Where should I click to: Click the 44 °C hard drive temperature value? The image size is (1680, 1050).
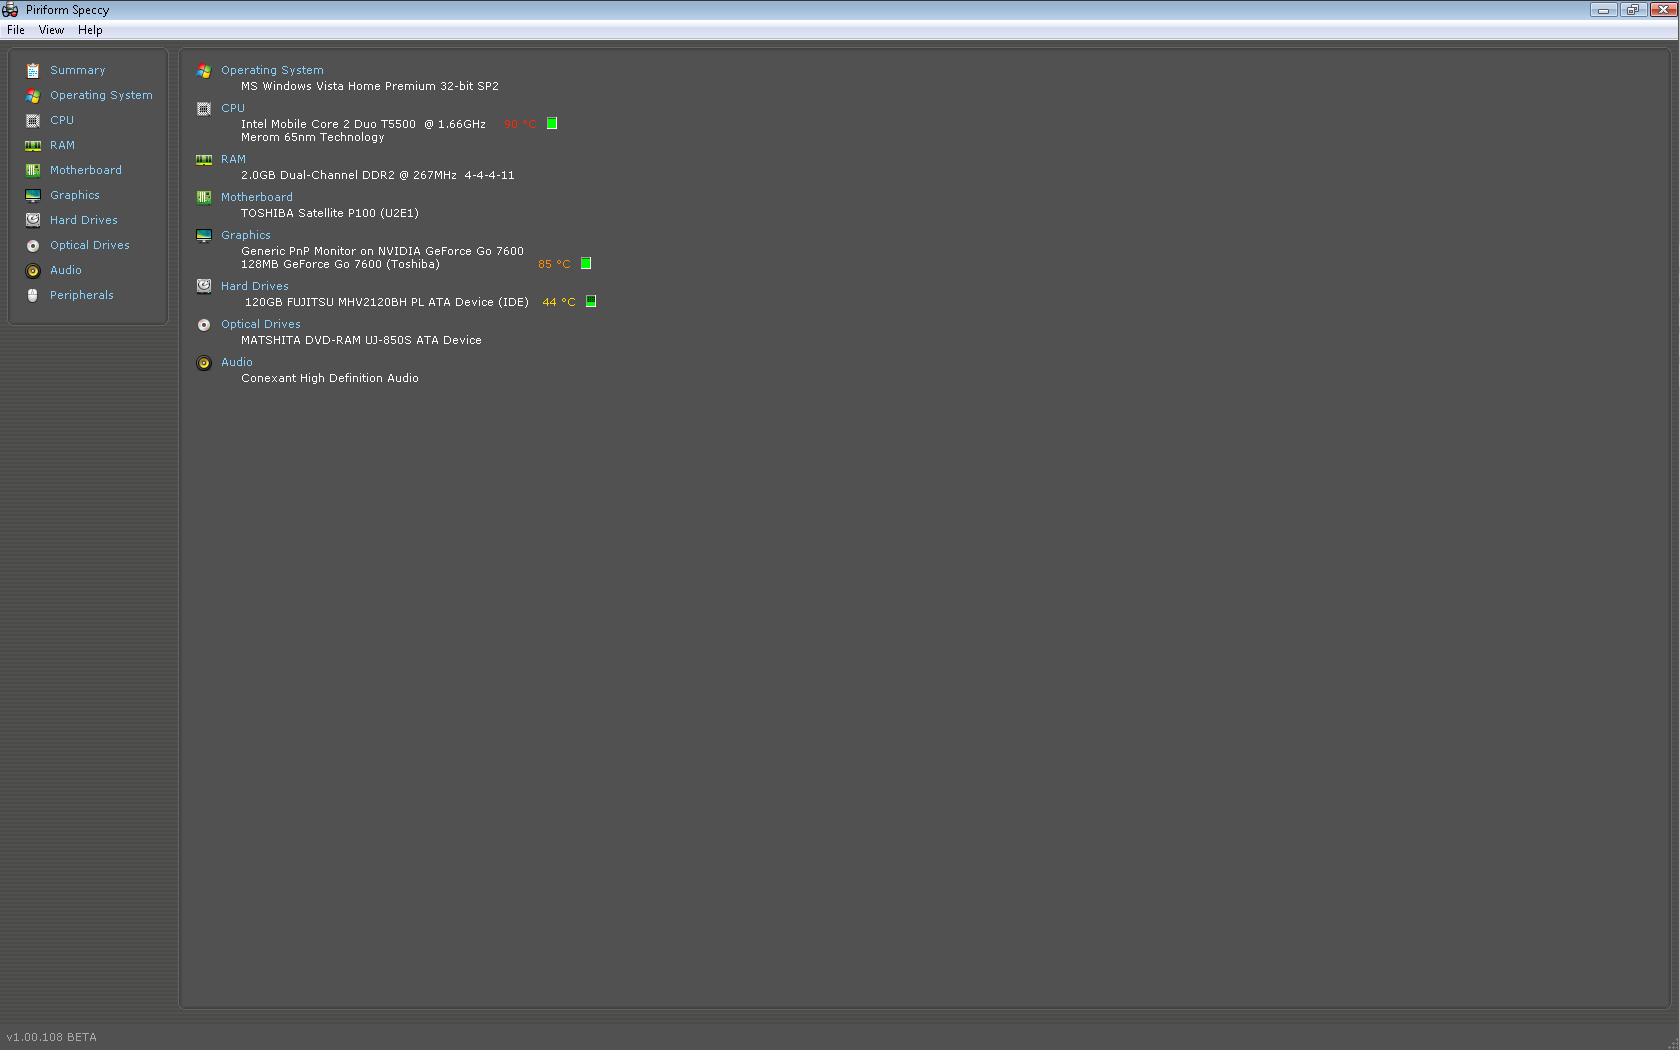(x=559, y=302)
